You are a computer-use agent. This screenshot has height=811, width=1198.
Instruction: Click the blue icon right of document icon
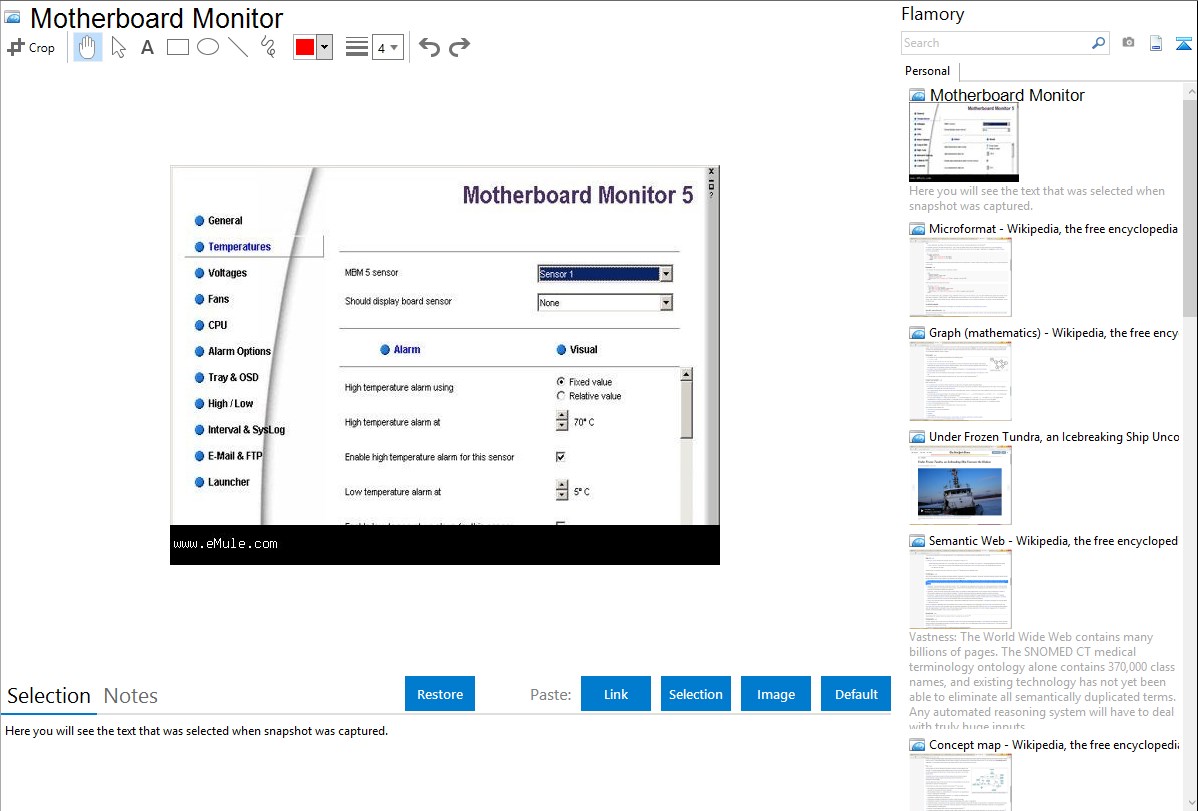pos(1183,43)
